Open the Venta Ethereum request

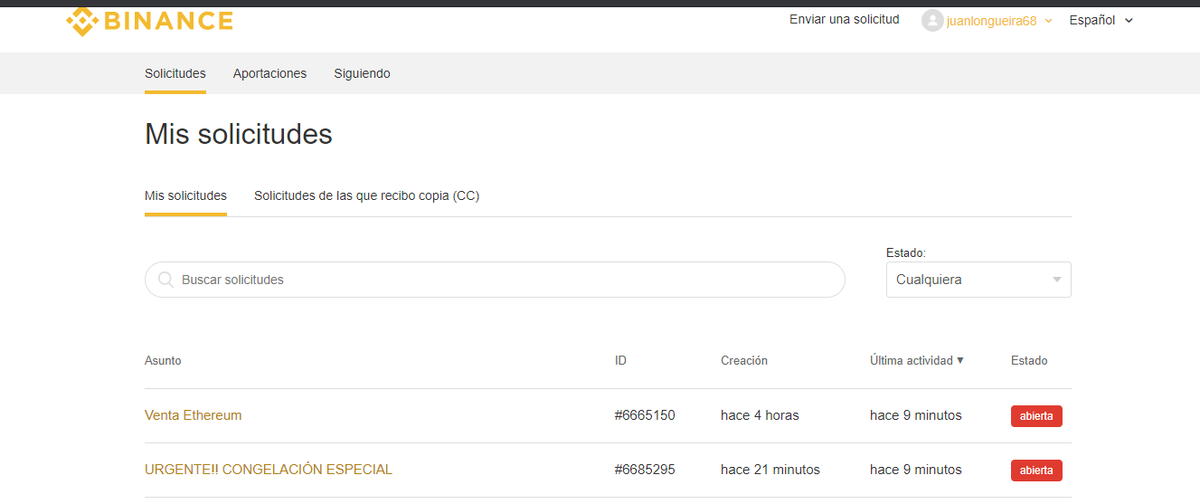point(193,415)
